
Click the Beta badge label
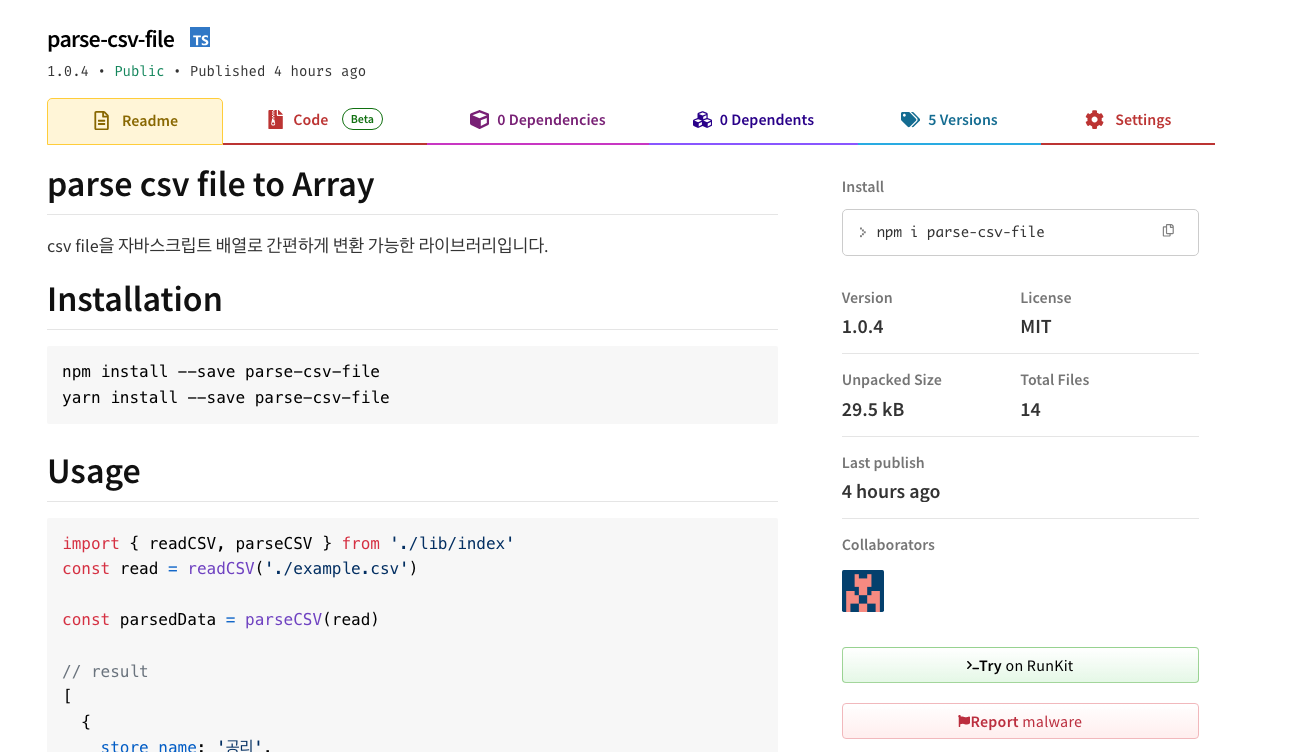(x=362, y=119)
